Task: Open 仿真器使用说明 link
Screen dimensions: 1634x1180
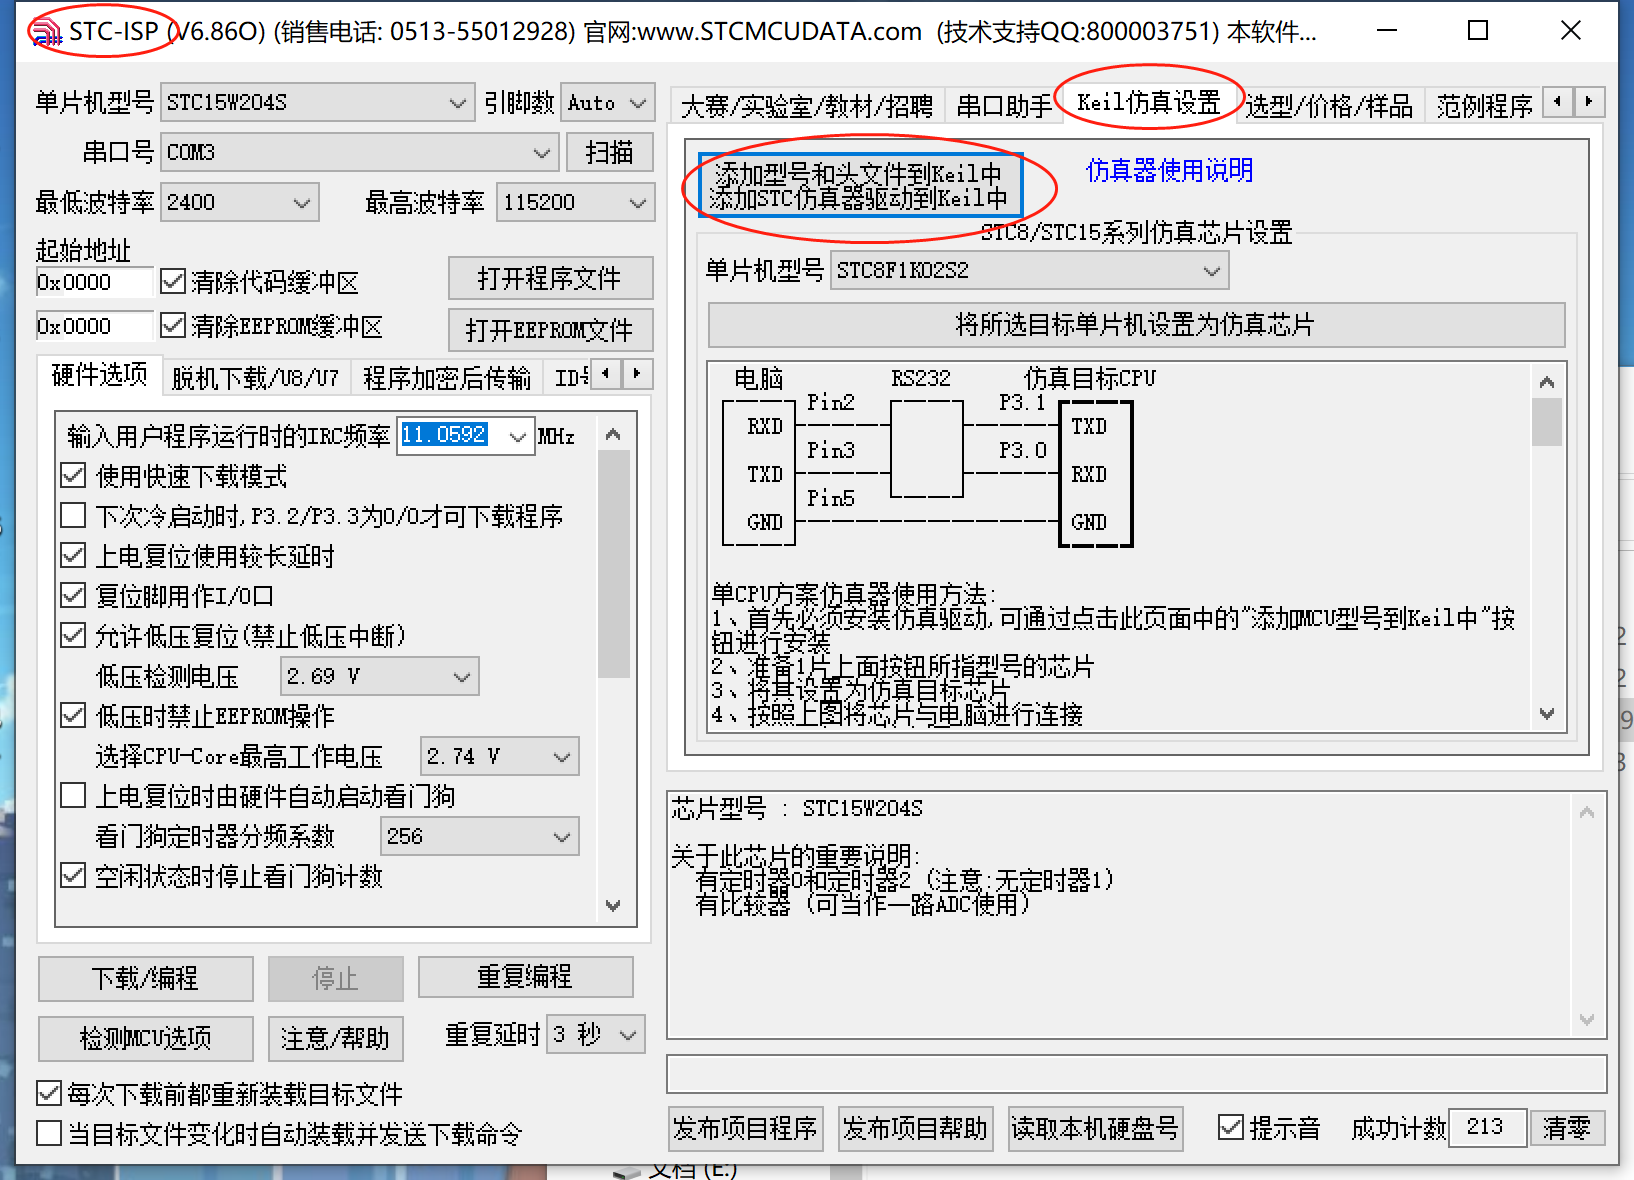Action: pos(1169,171)
